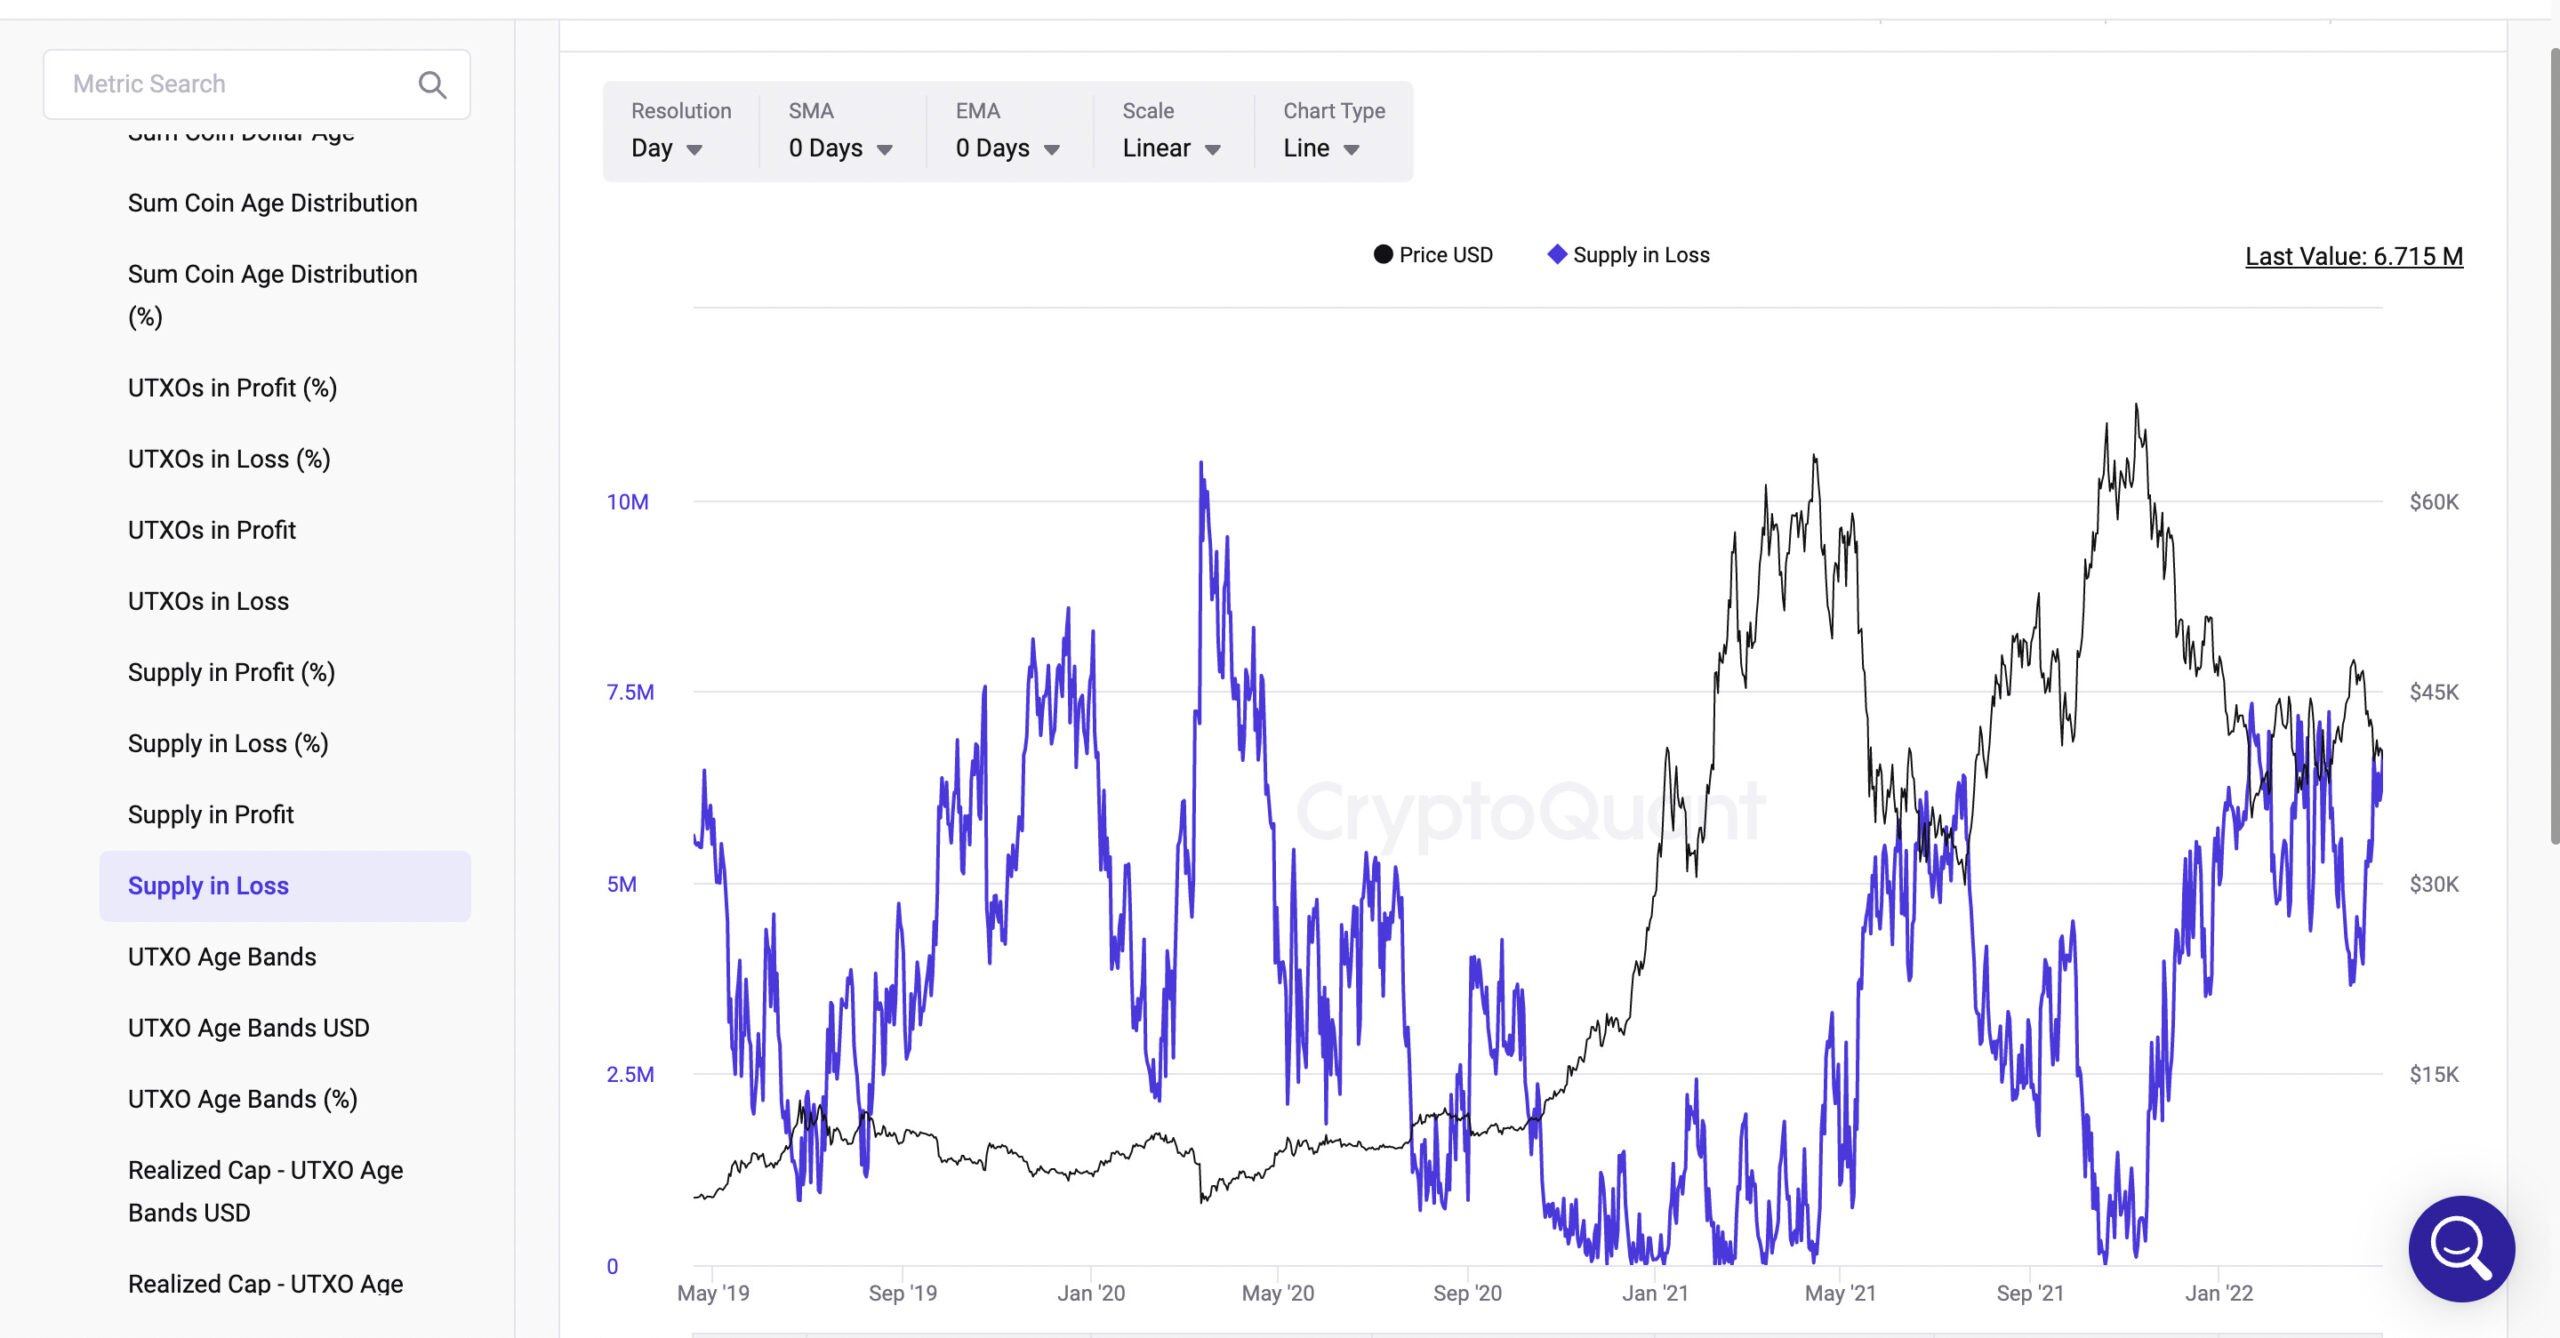Viewport: 2560px width, 1338px height.
Task: Open the chat support bubble icon
Action: [2461, 1248]
